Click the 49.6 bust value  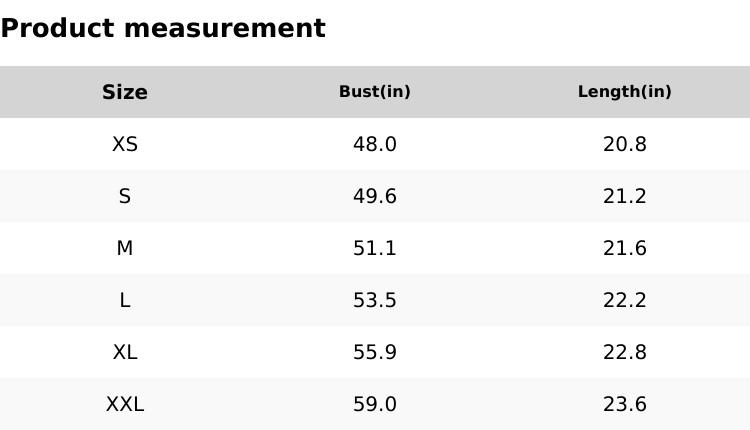click(375, 196)
